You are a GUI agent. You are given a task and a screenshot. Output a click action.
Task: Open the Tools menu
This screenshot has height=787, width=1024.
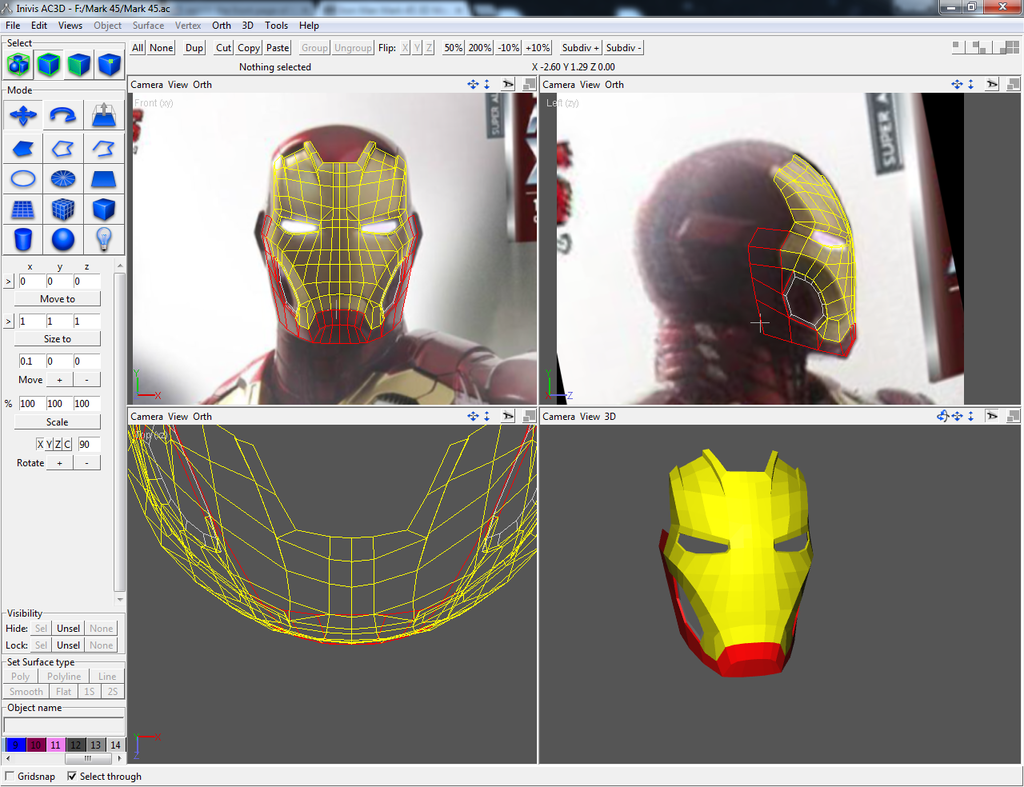[276, 25]
